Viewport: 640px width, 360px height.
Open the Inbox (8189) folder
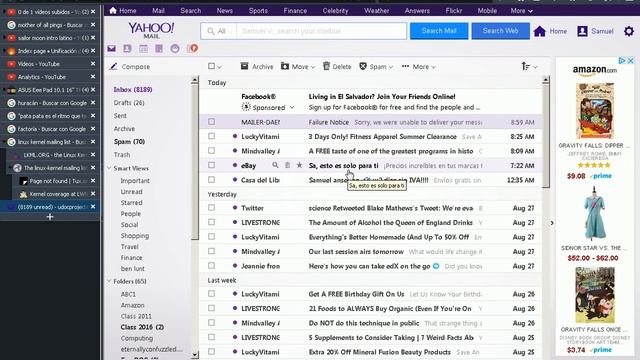(133, 89)
